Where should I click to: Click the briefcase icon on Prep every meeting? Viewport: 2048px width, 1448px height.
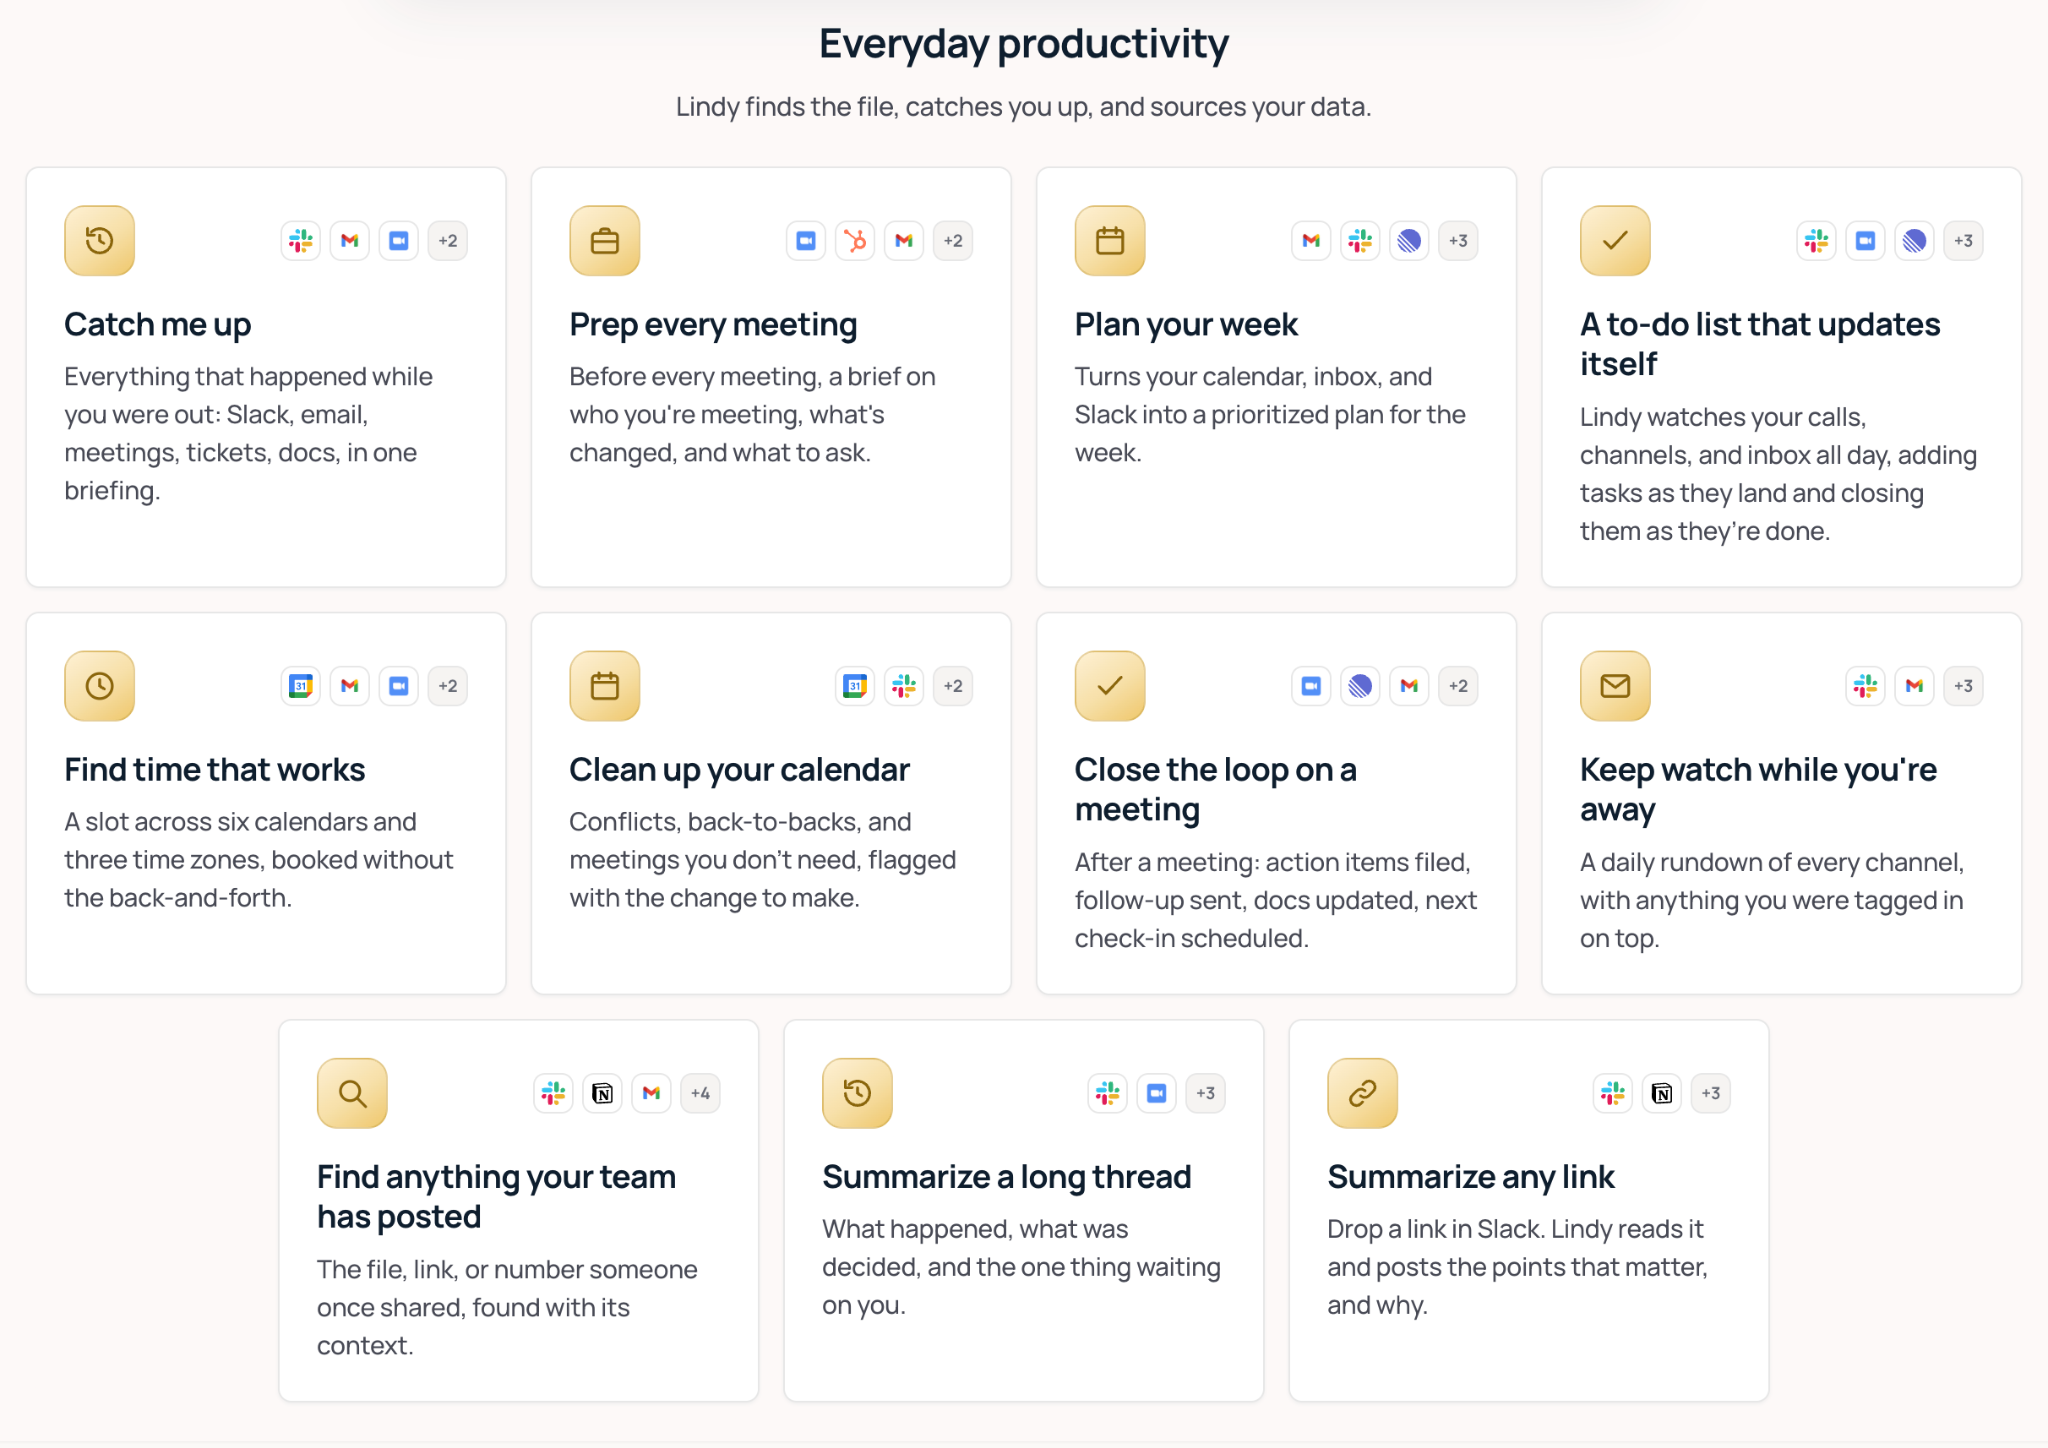point(604,241)
